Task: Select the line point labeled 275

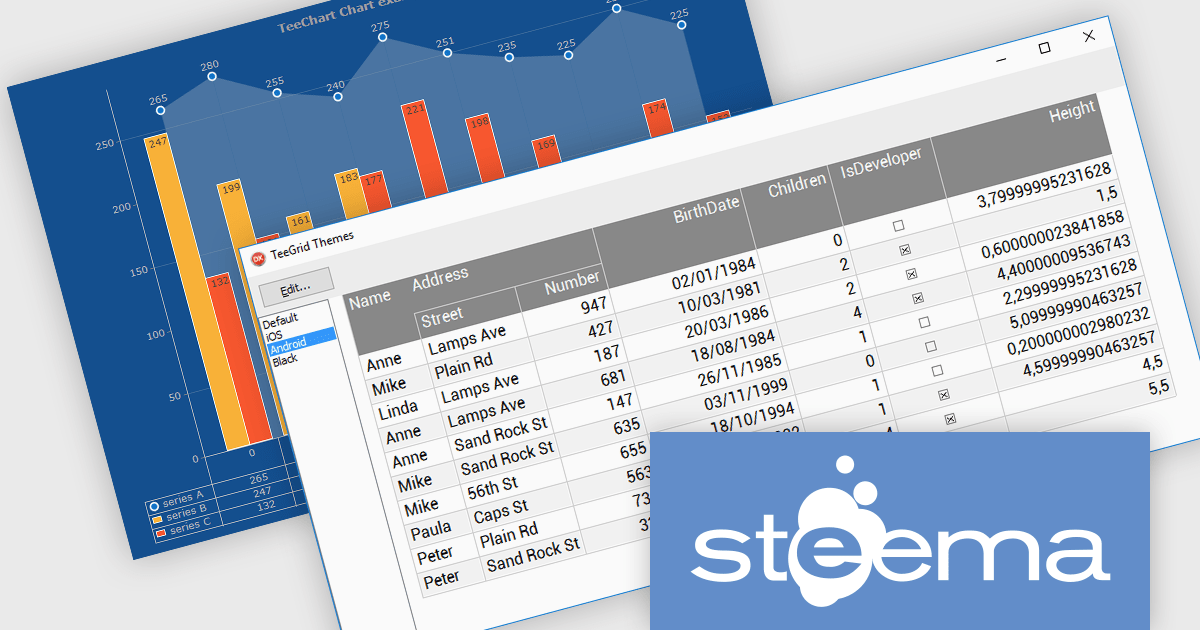Action: (383, 37)
